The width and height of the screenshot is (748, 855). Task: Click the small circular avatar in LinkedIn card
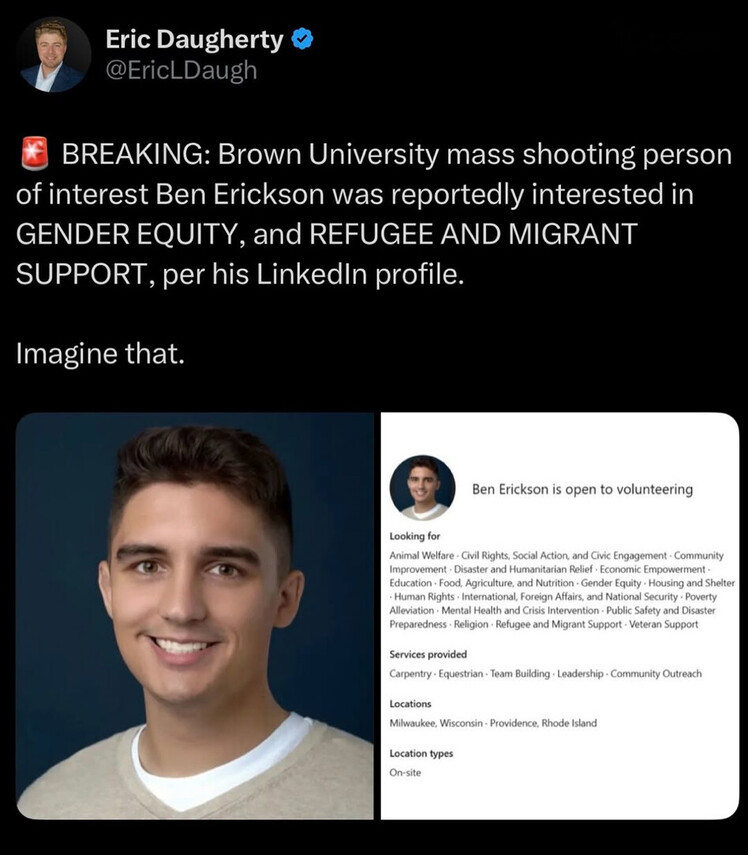pos(422,488)
